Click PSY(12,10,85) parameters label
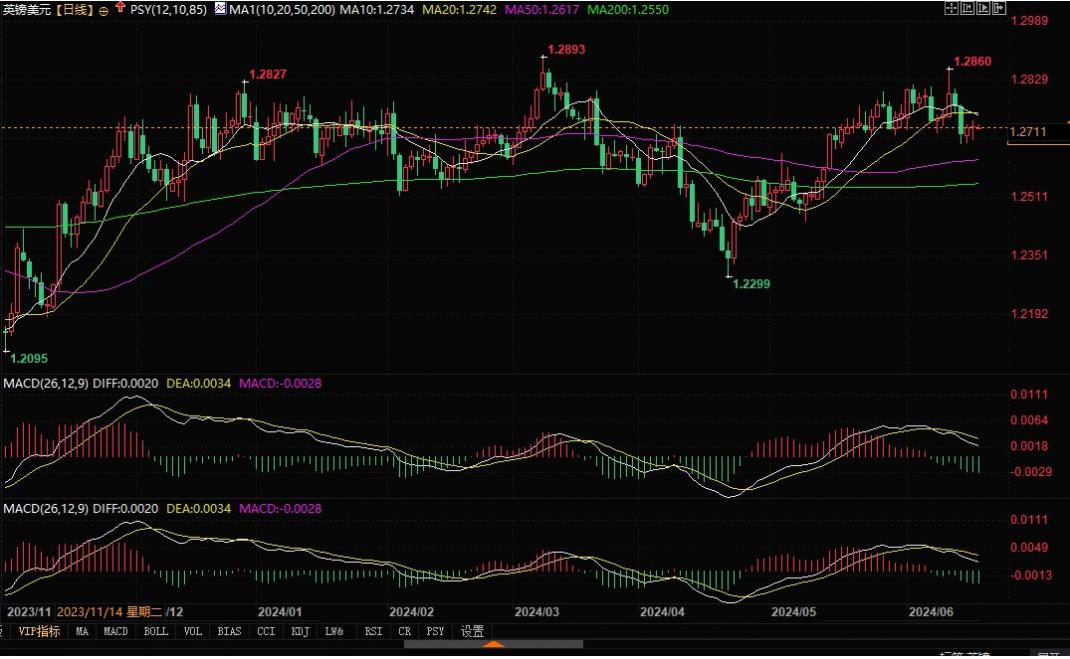 pyautogui.click(x=169, y=10)
